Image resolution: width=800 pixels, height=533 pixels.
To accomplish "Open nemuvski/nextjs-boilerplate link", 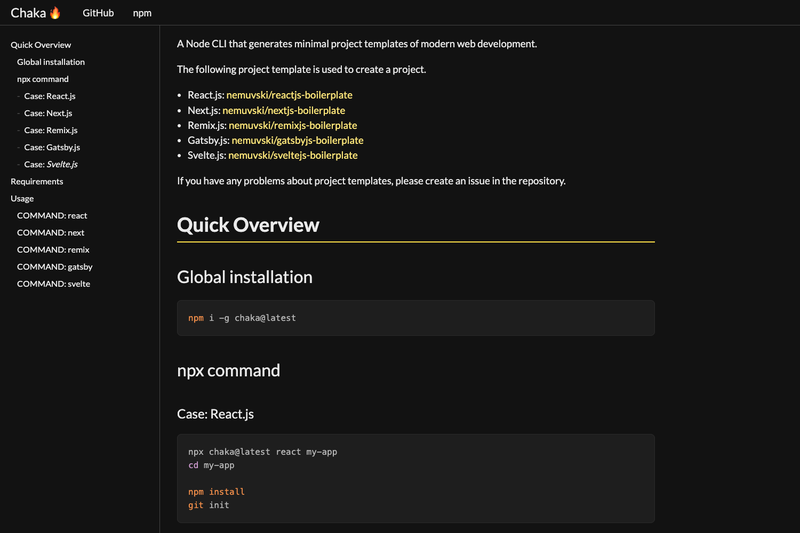I will click(284, 110).
